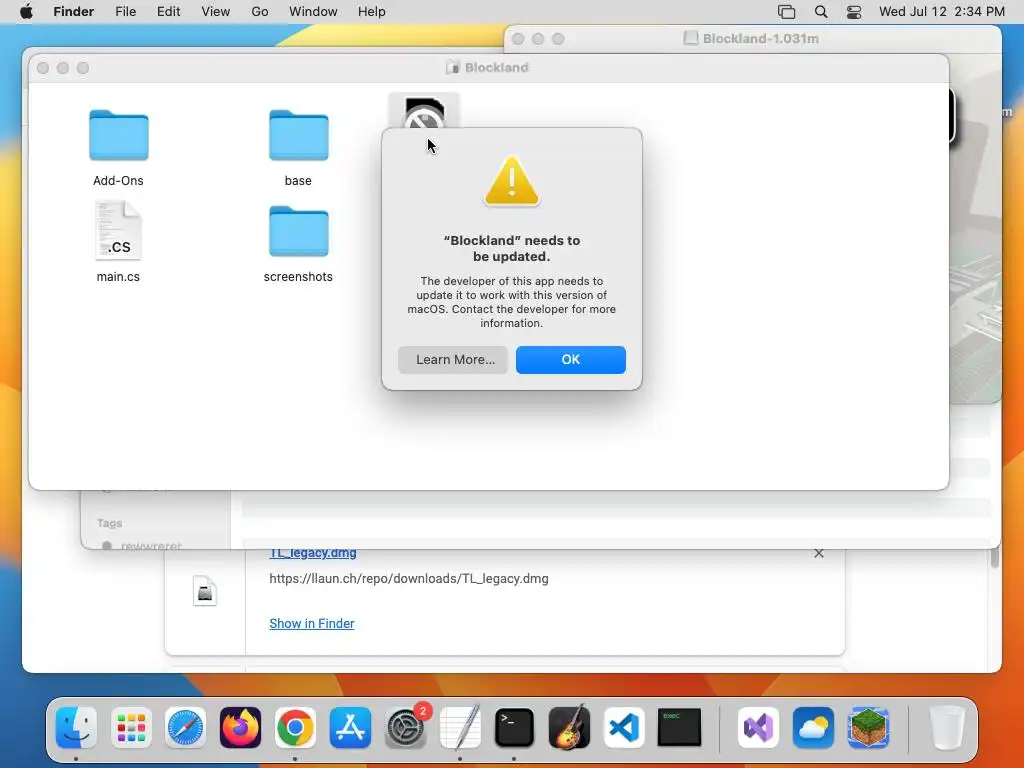Viewport: 1024px width, 768px height.
Task: Open the Edit menu
Action: pos(168,12)
